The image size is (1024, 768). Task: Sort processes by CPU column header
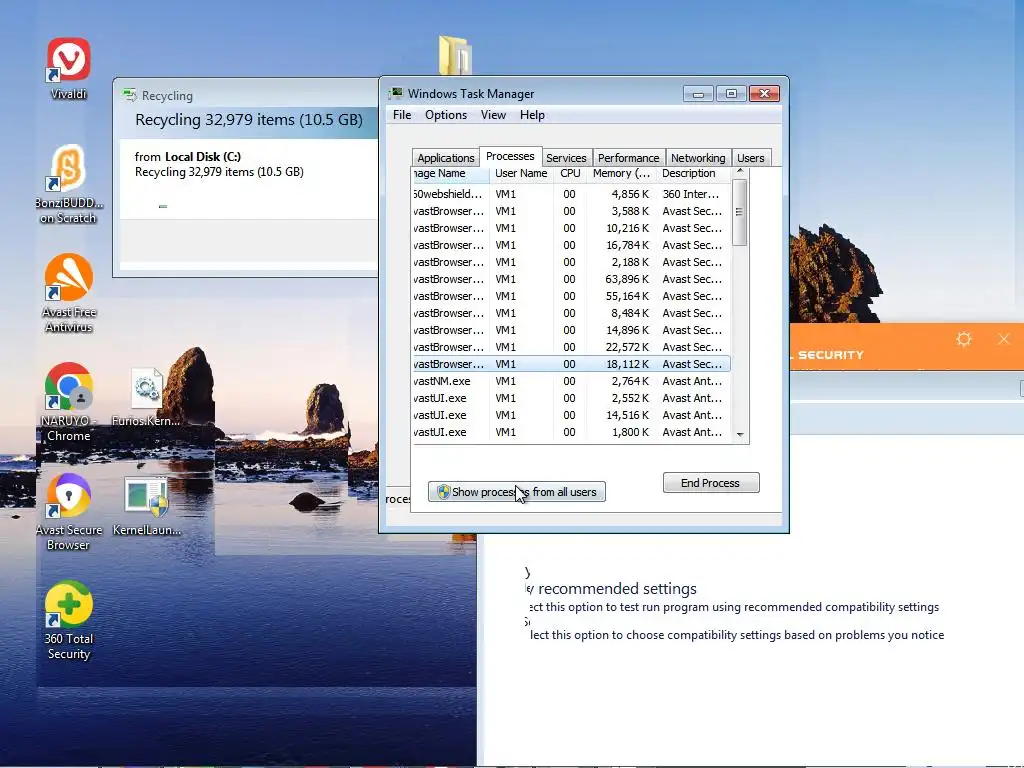(x=570, y=174)
